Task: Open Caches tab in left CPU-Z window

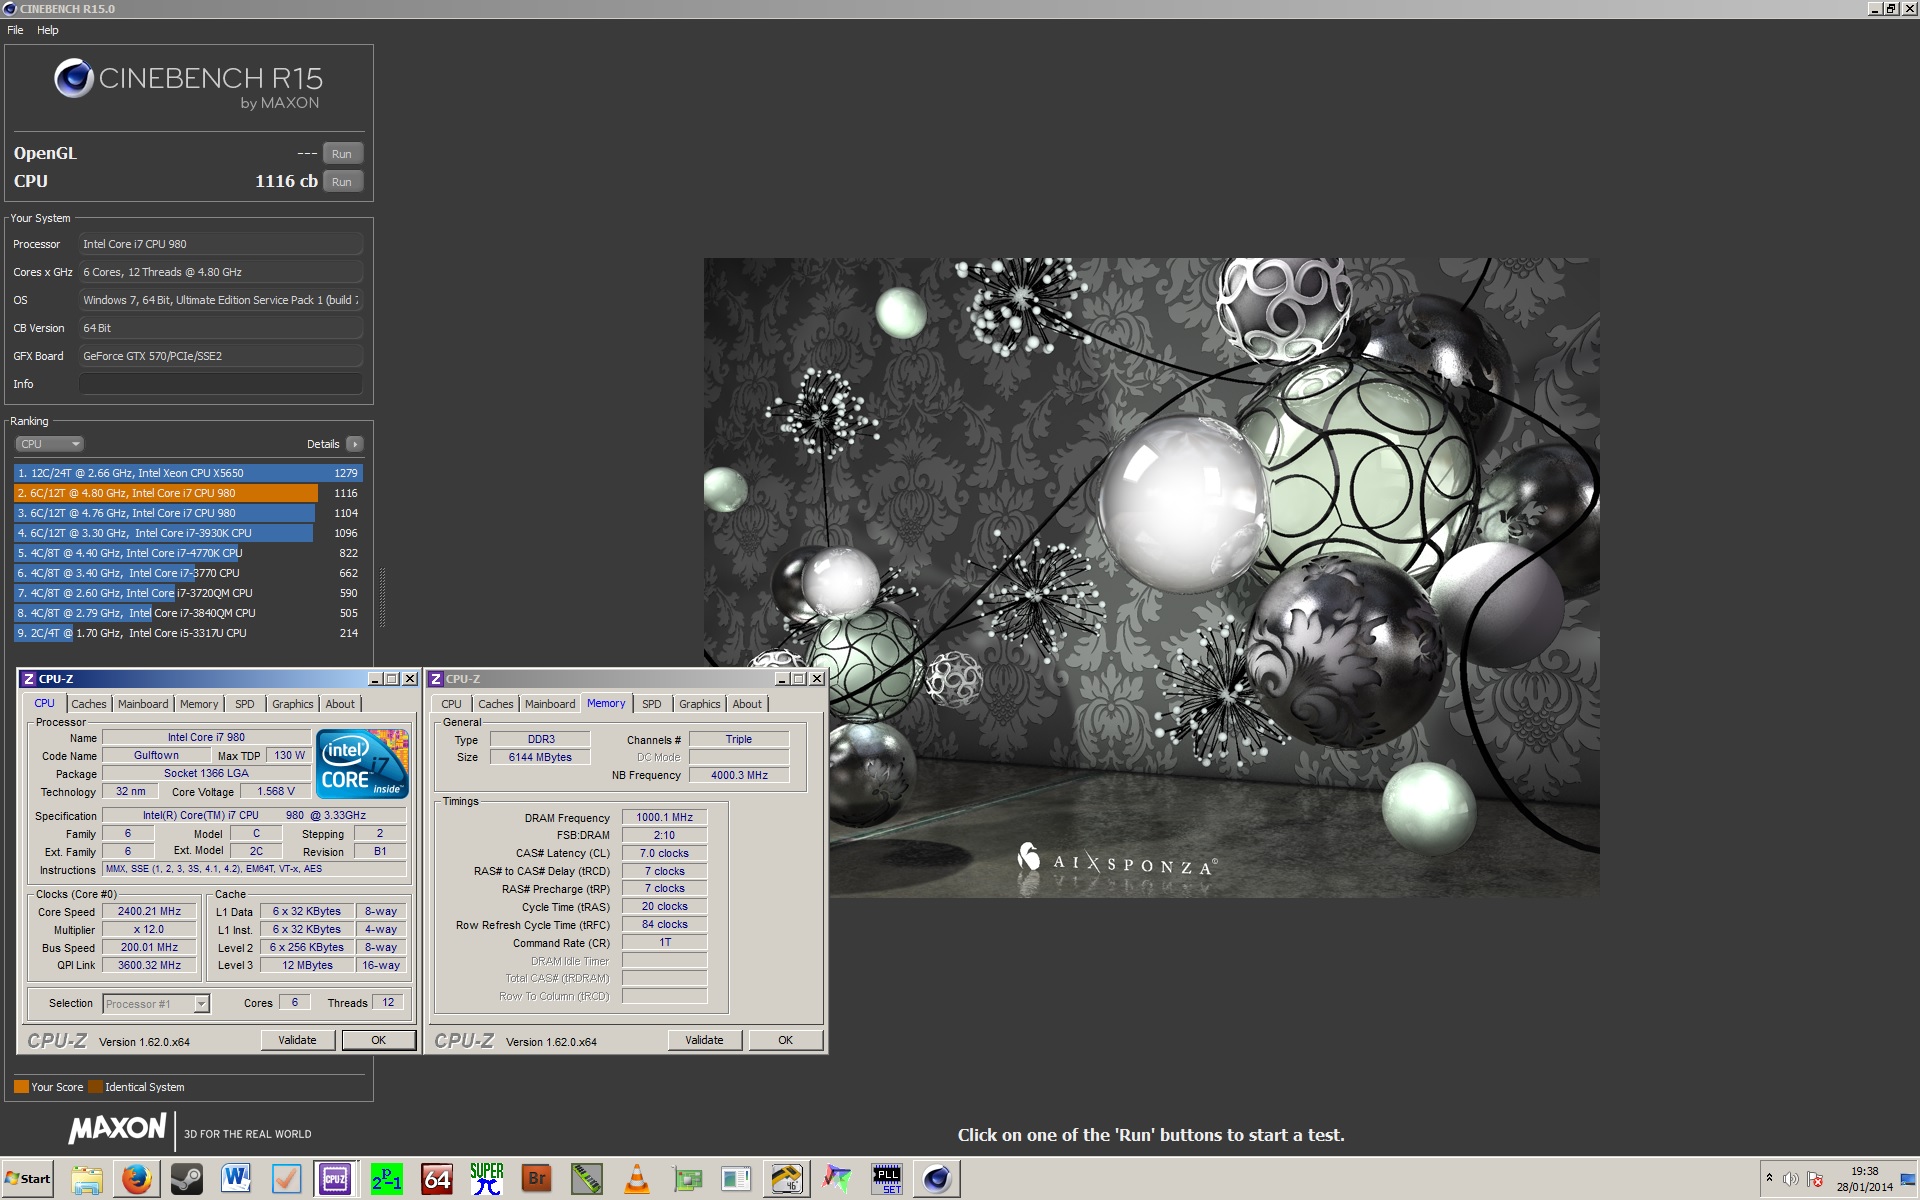Action: pyautogui.click(x=89, y=704)
